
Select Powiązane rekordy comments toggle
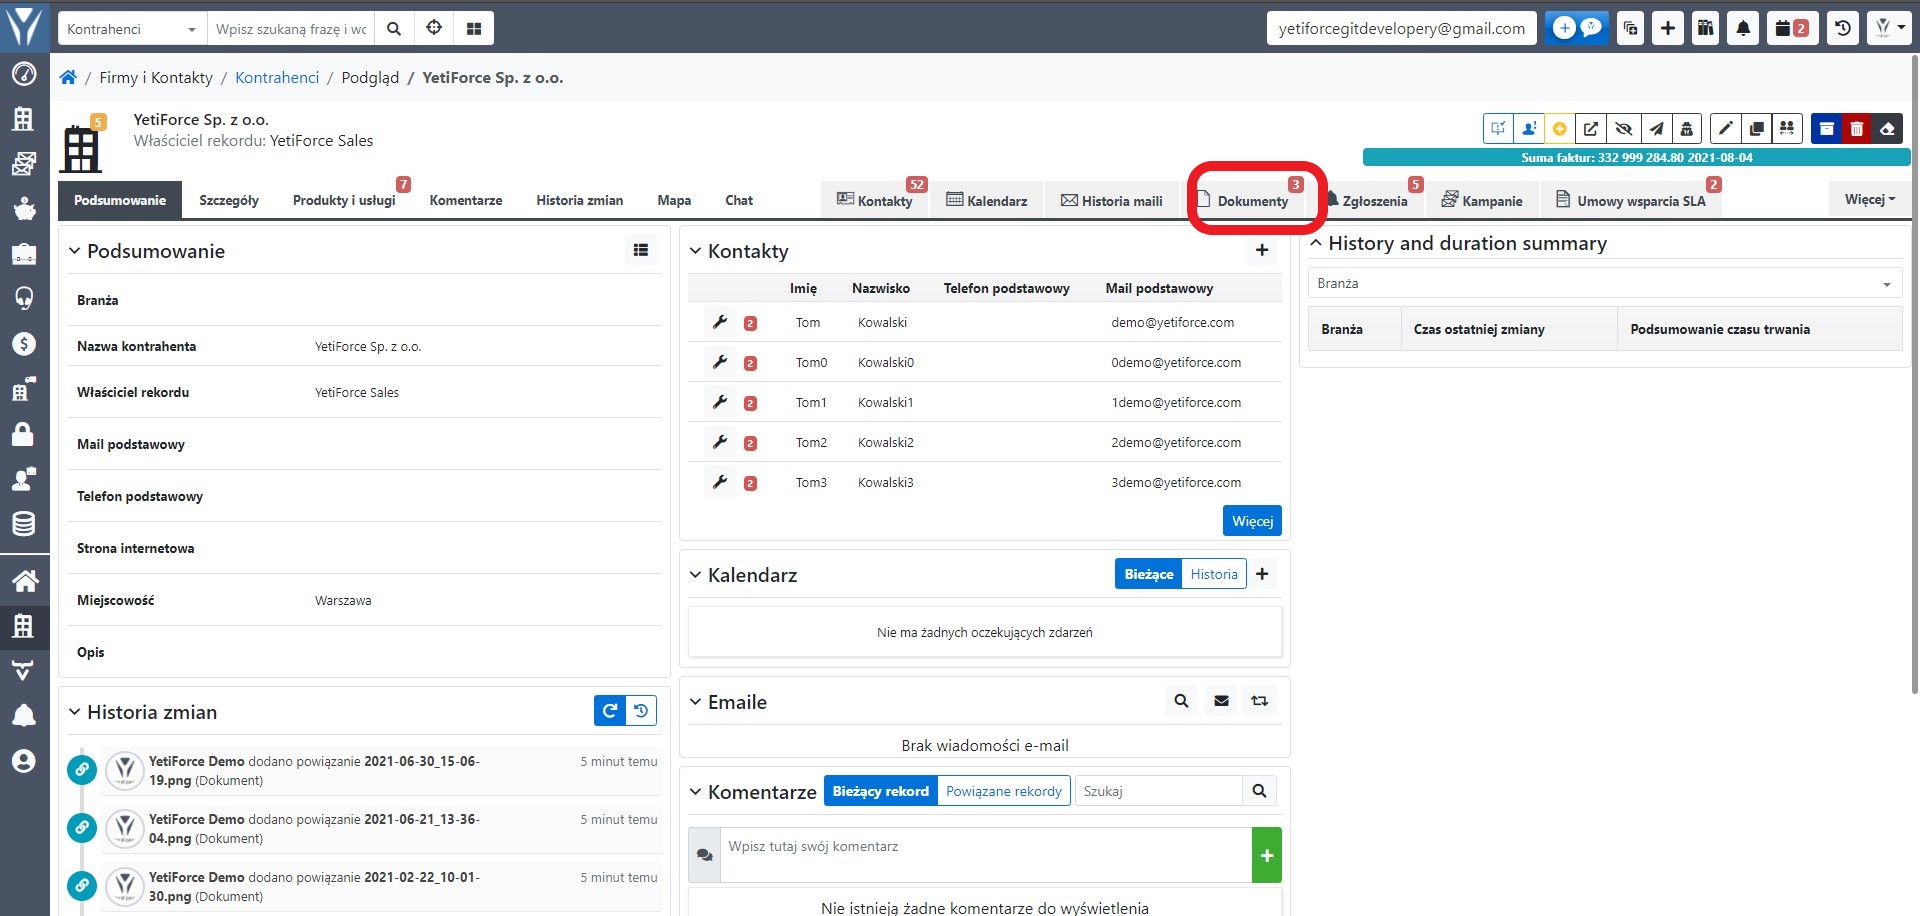(x=1004, y=791)
